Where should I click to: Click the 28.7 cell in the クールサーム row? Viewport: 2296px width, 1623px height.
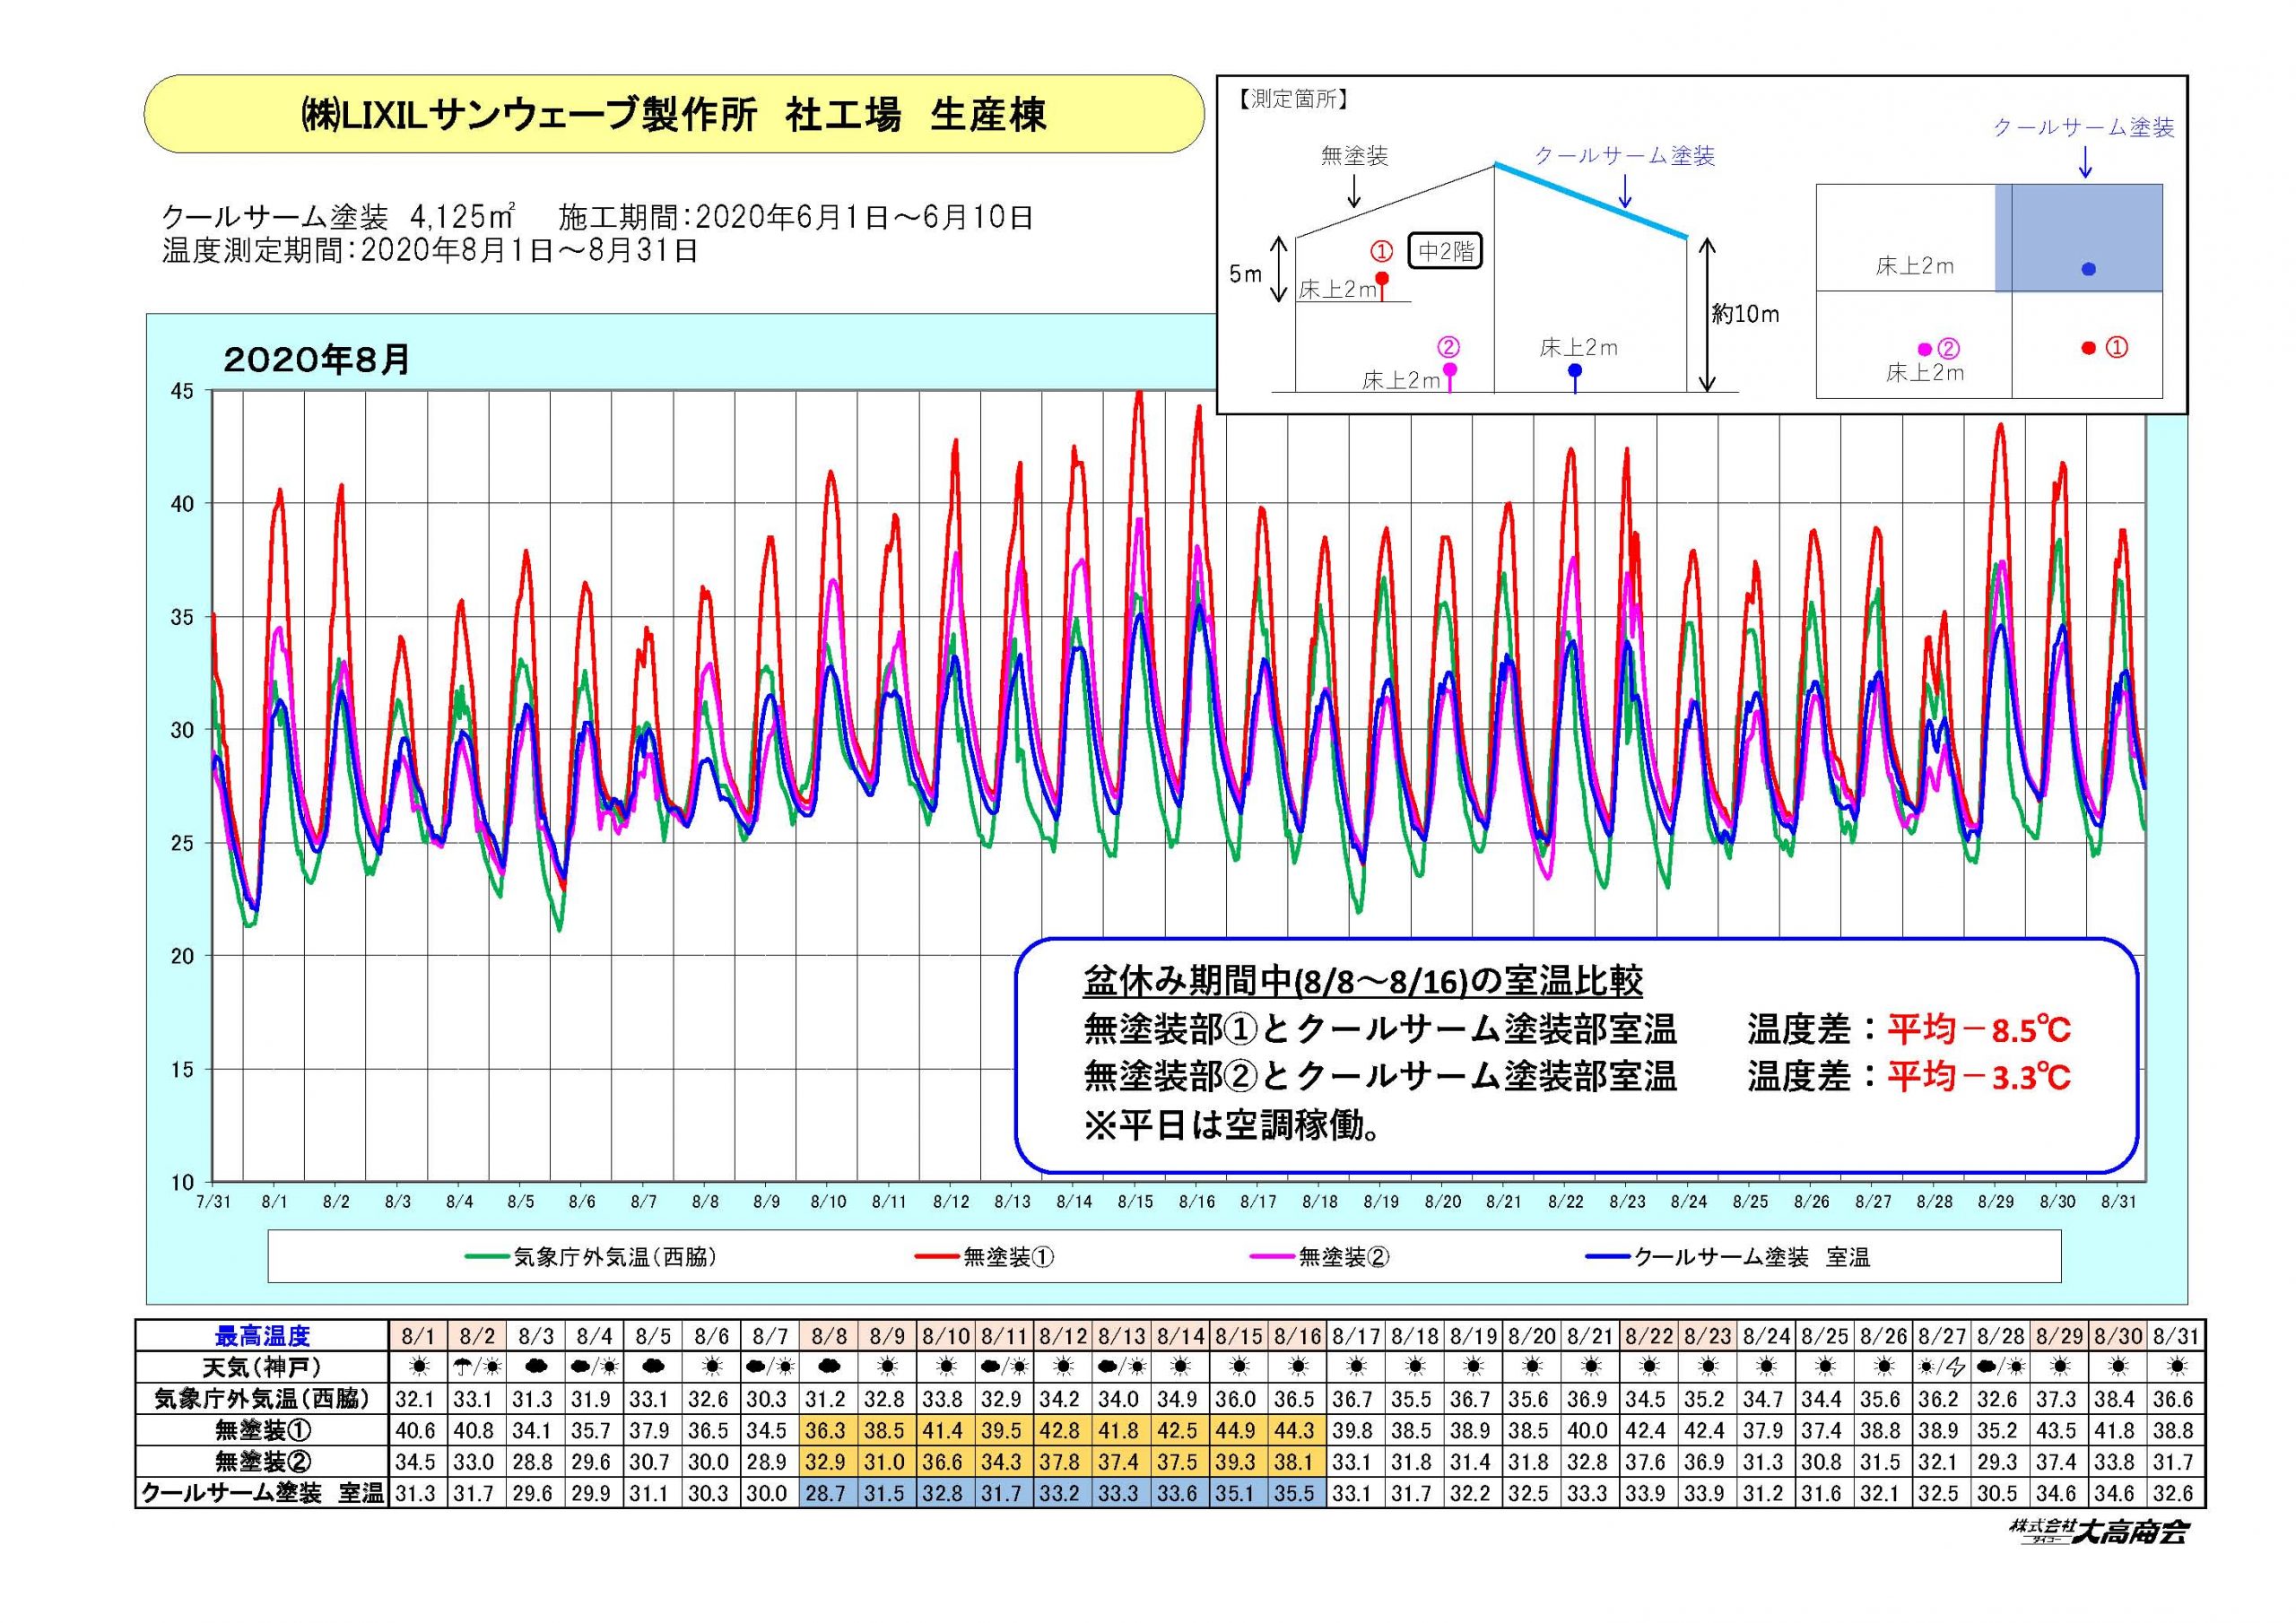pos(827,1494)
